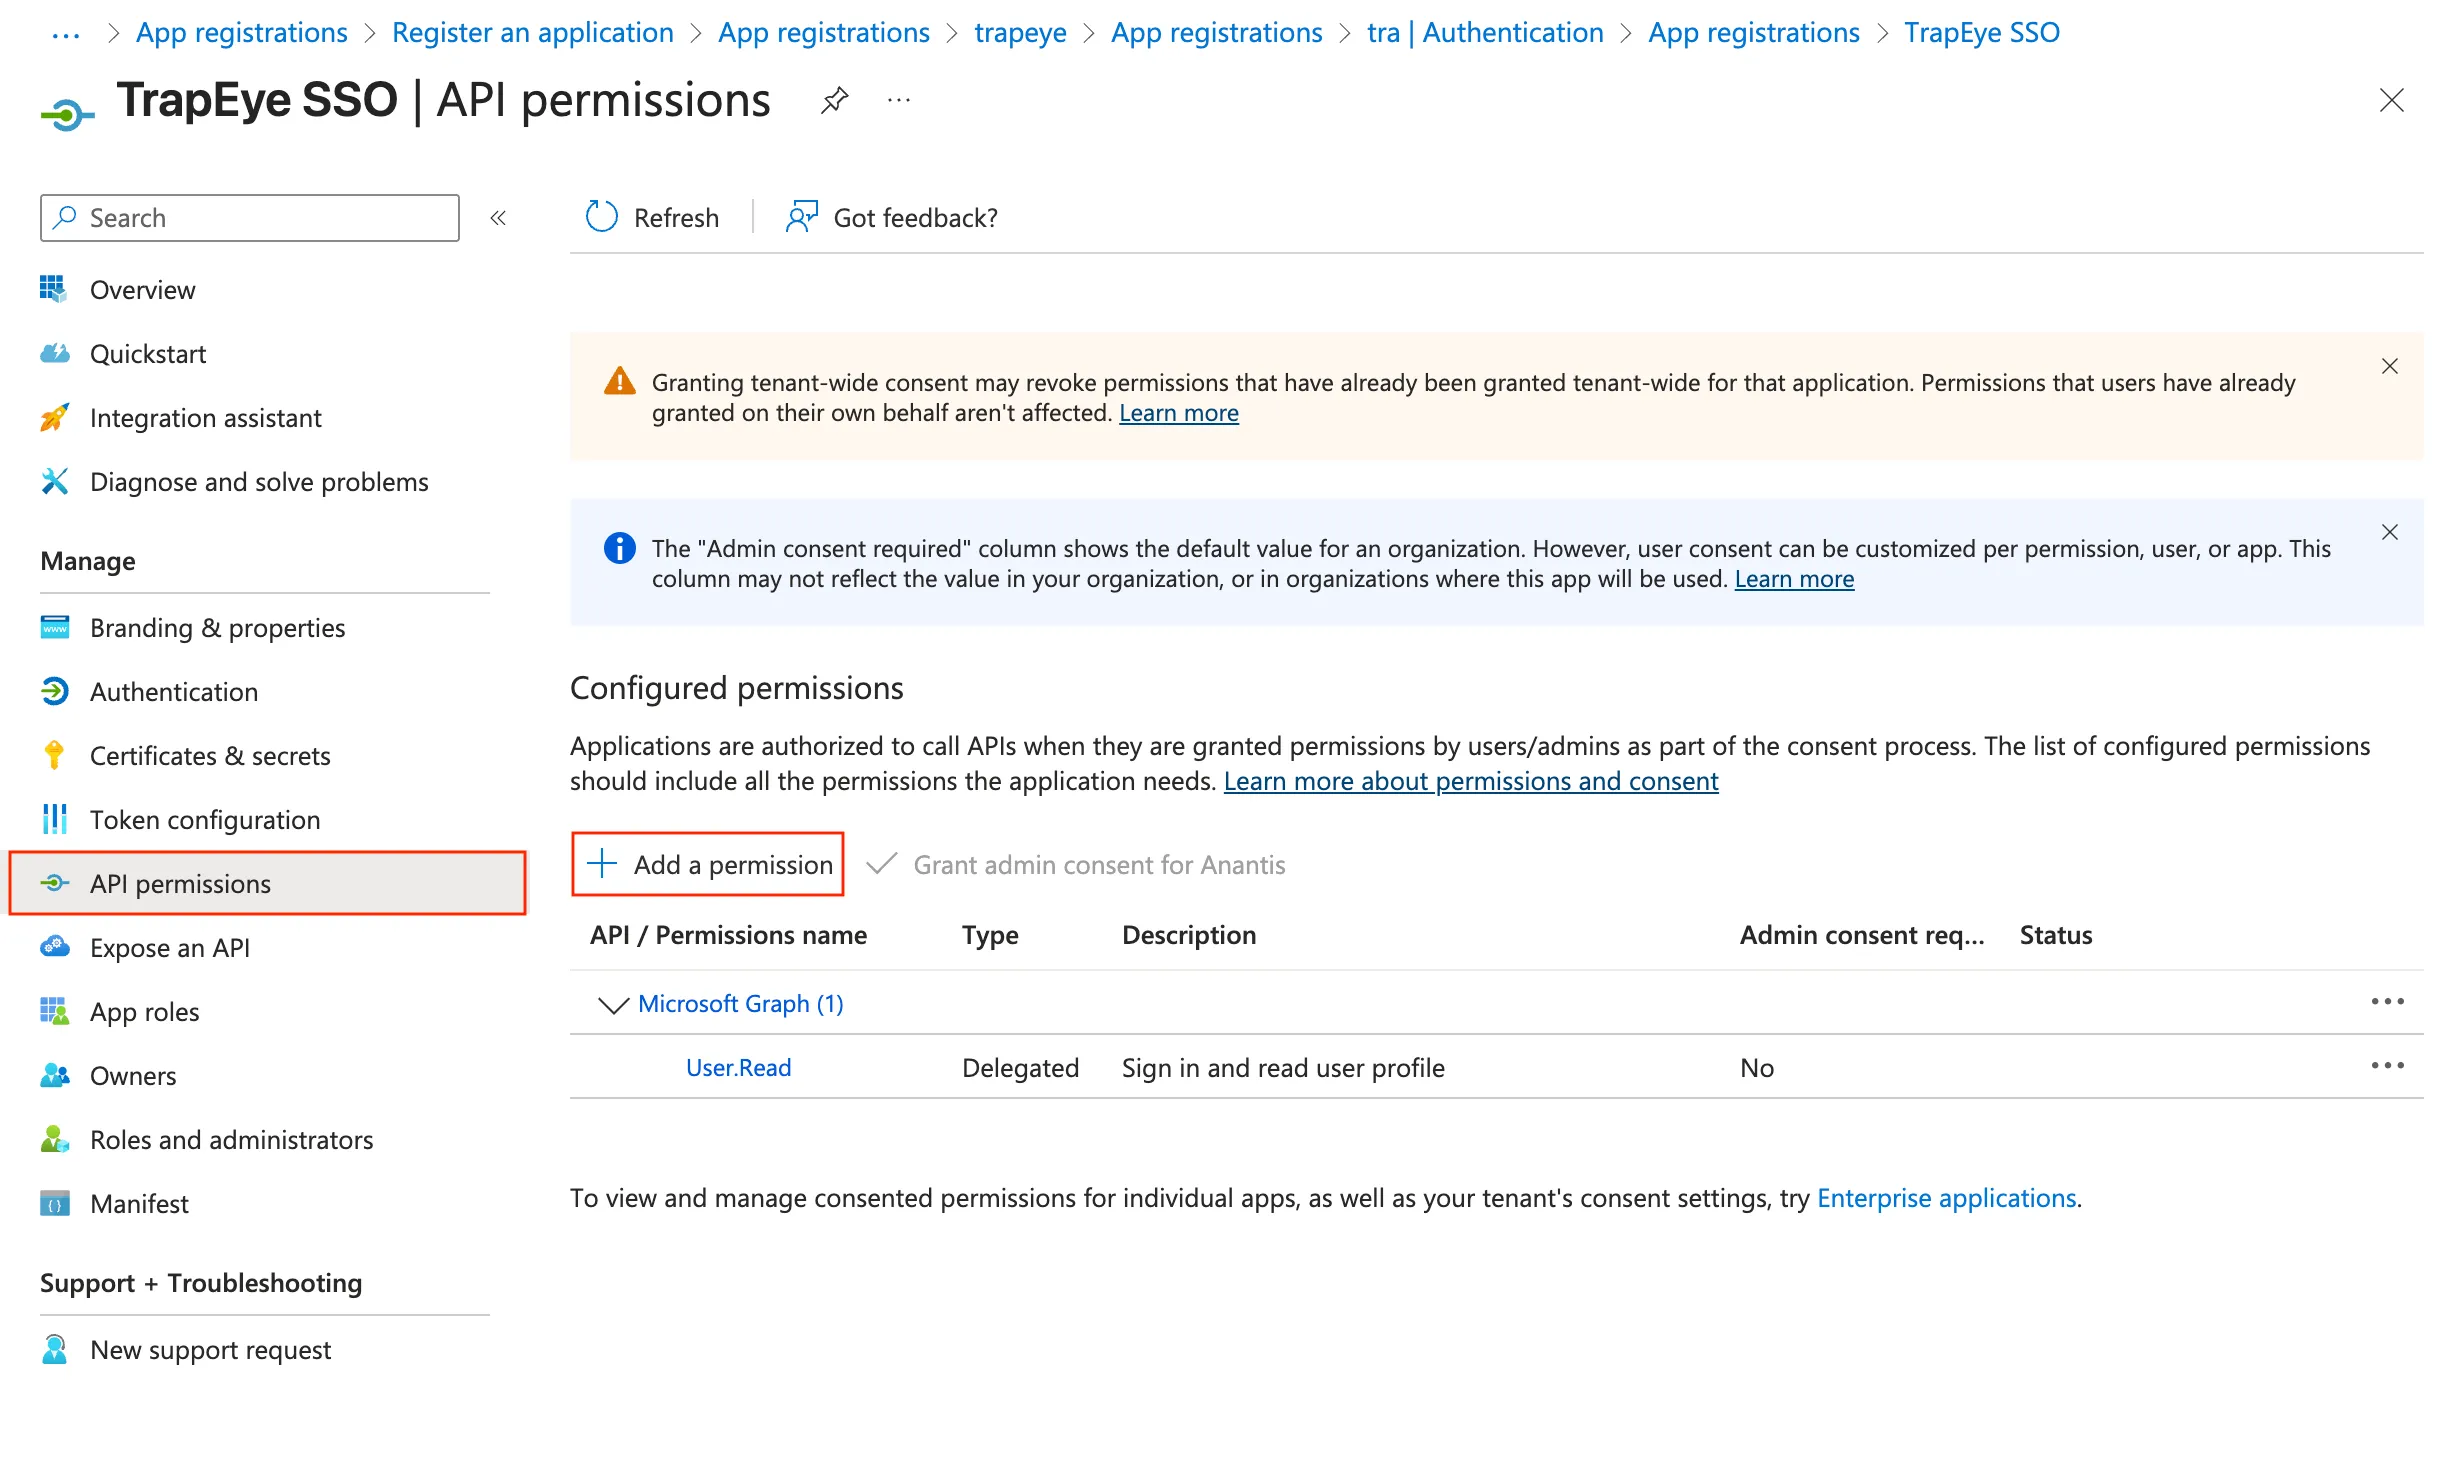Open App roles
Image resolution: width=2456 pixels, height=1460 pixels.
pos(144,1011)
